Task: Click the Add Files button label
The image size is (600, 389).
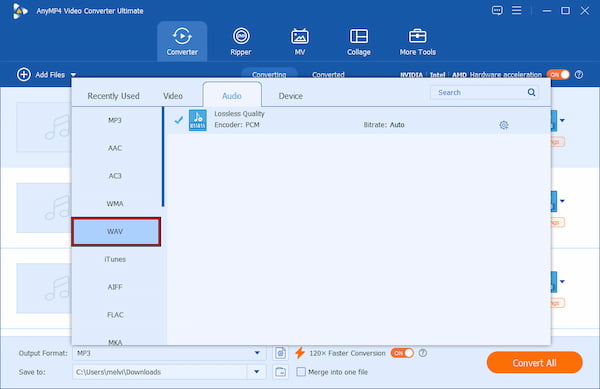Action: (x=50, y=75)
